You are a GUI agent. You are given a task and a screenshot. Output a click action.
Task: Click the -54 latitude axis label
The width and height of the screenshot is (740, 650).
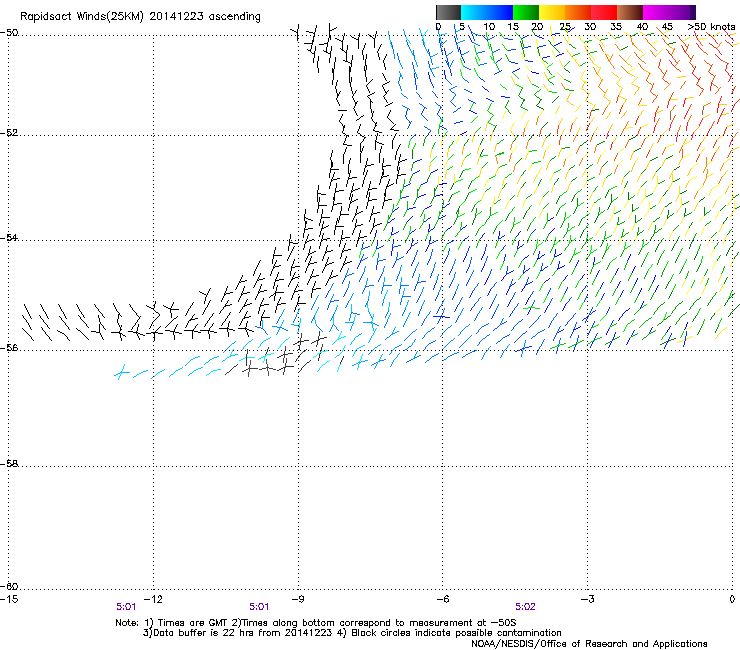click(9, 237)
